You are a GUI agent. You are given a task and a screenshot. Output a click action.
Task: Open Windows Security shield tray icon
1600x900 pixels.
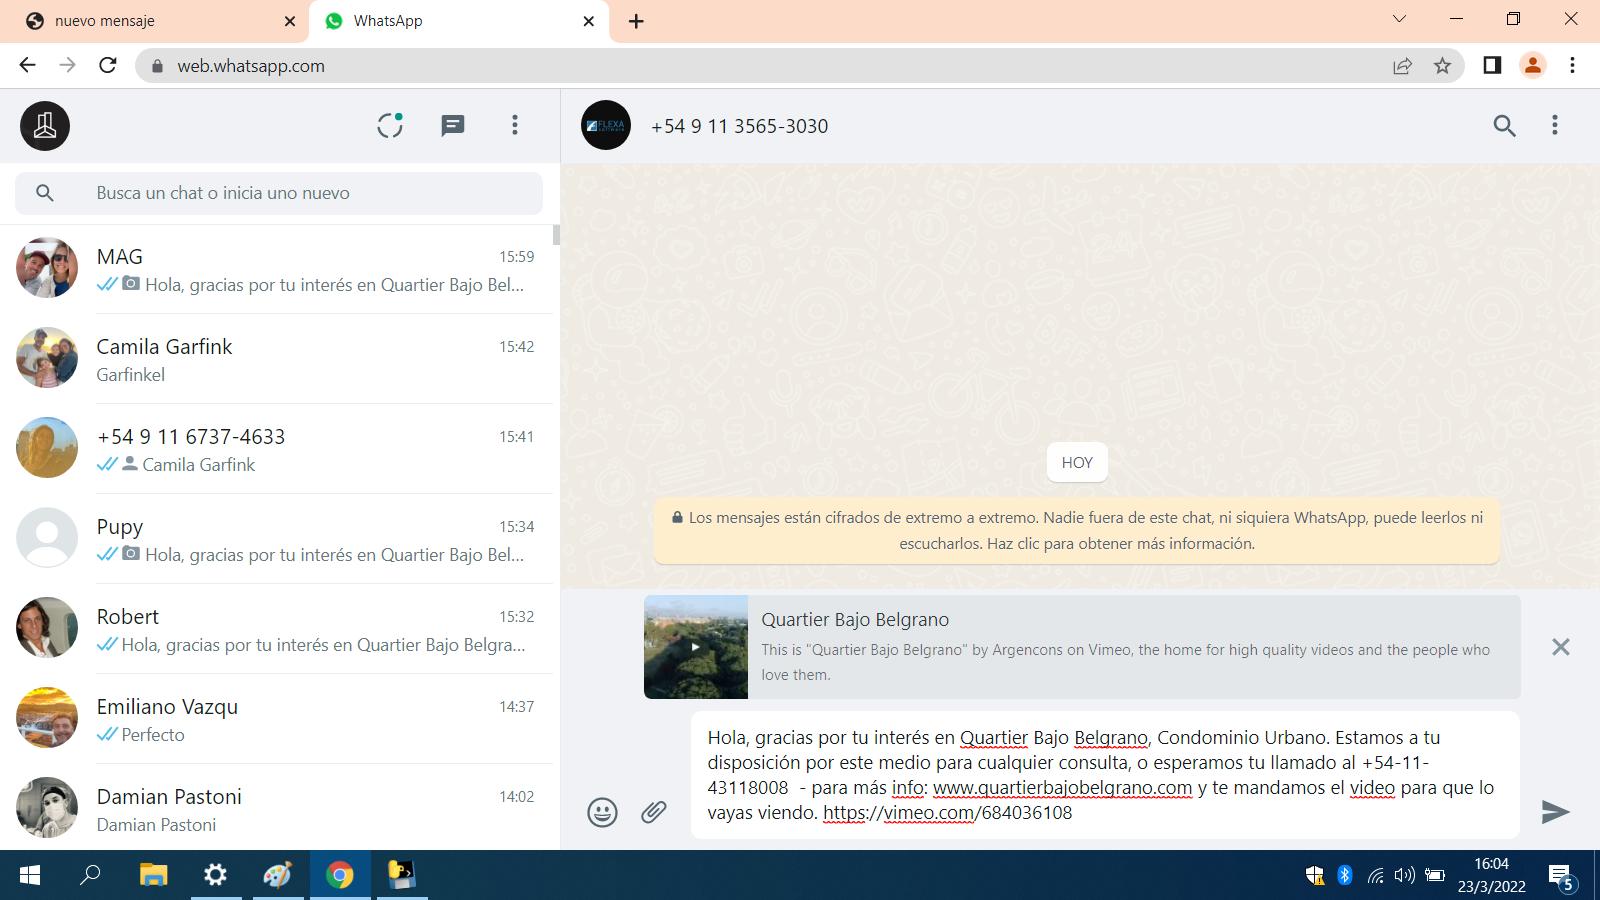(x=1315, y=876)
